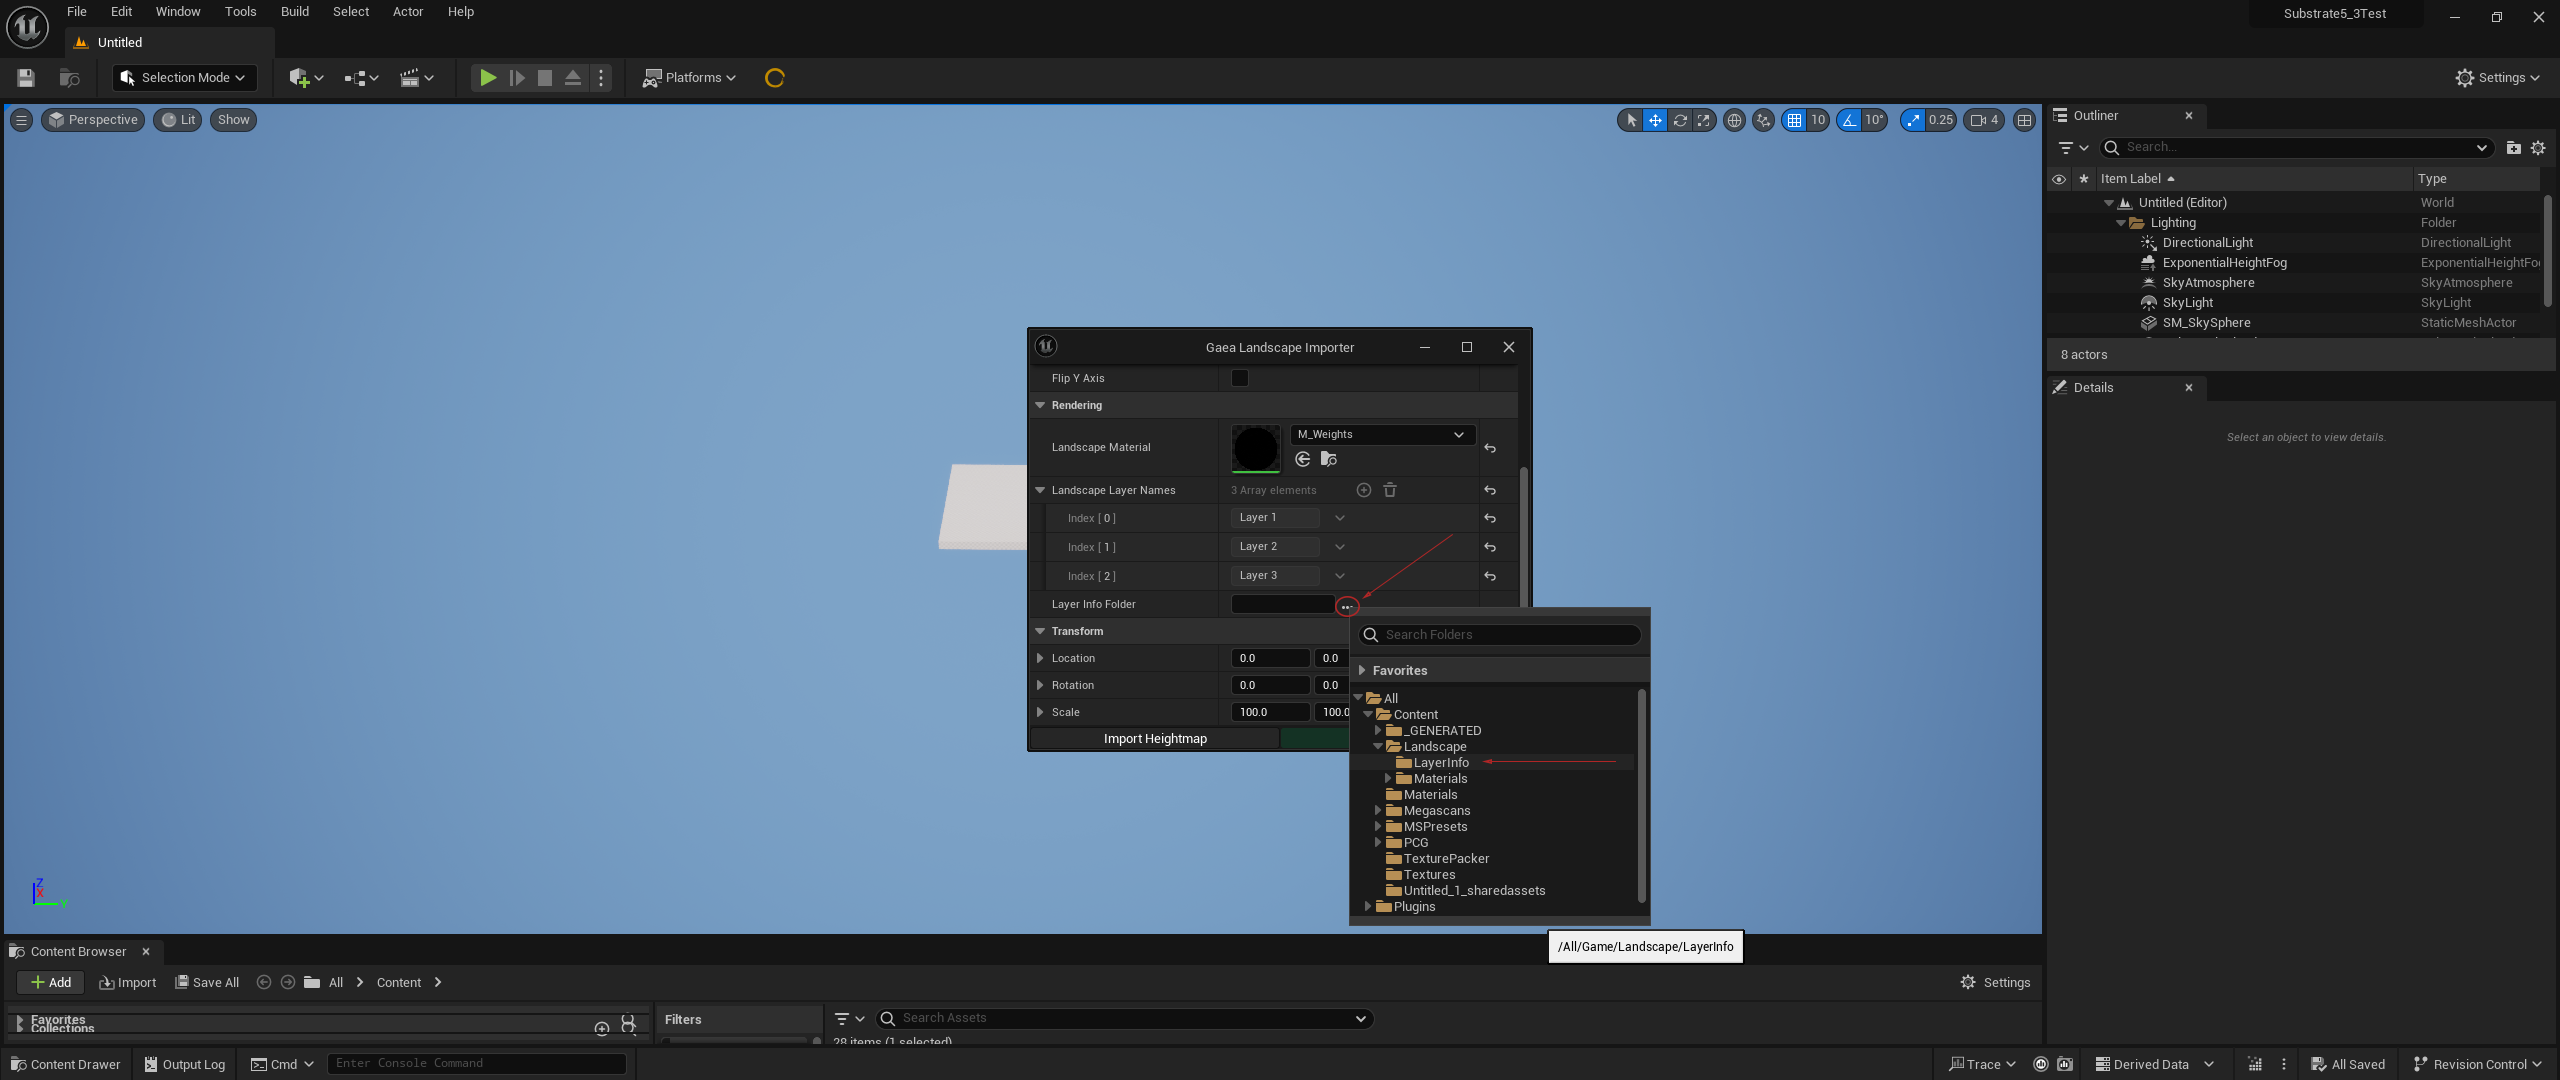Toggle the Flip Y Axis checkbox
The image size is (2560, 1080).
pyautogui.click(x=1240, y=378)
